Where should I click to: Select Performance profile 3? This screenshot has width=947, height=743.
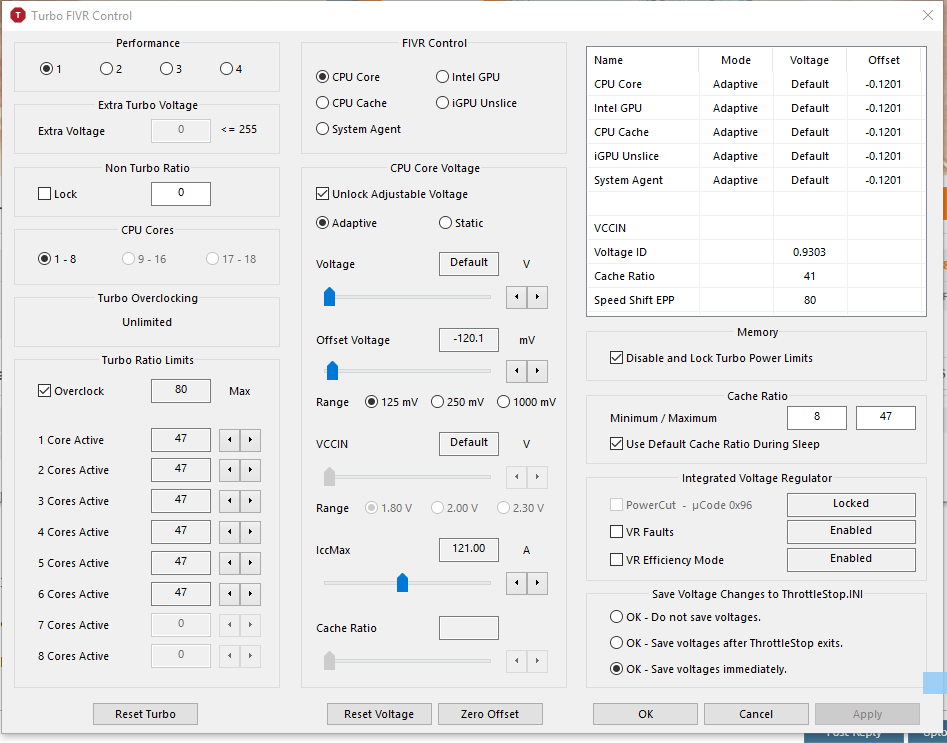[171, 69]
